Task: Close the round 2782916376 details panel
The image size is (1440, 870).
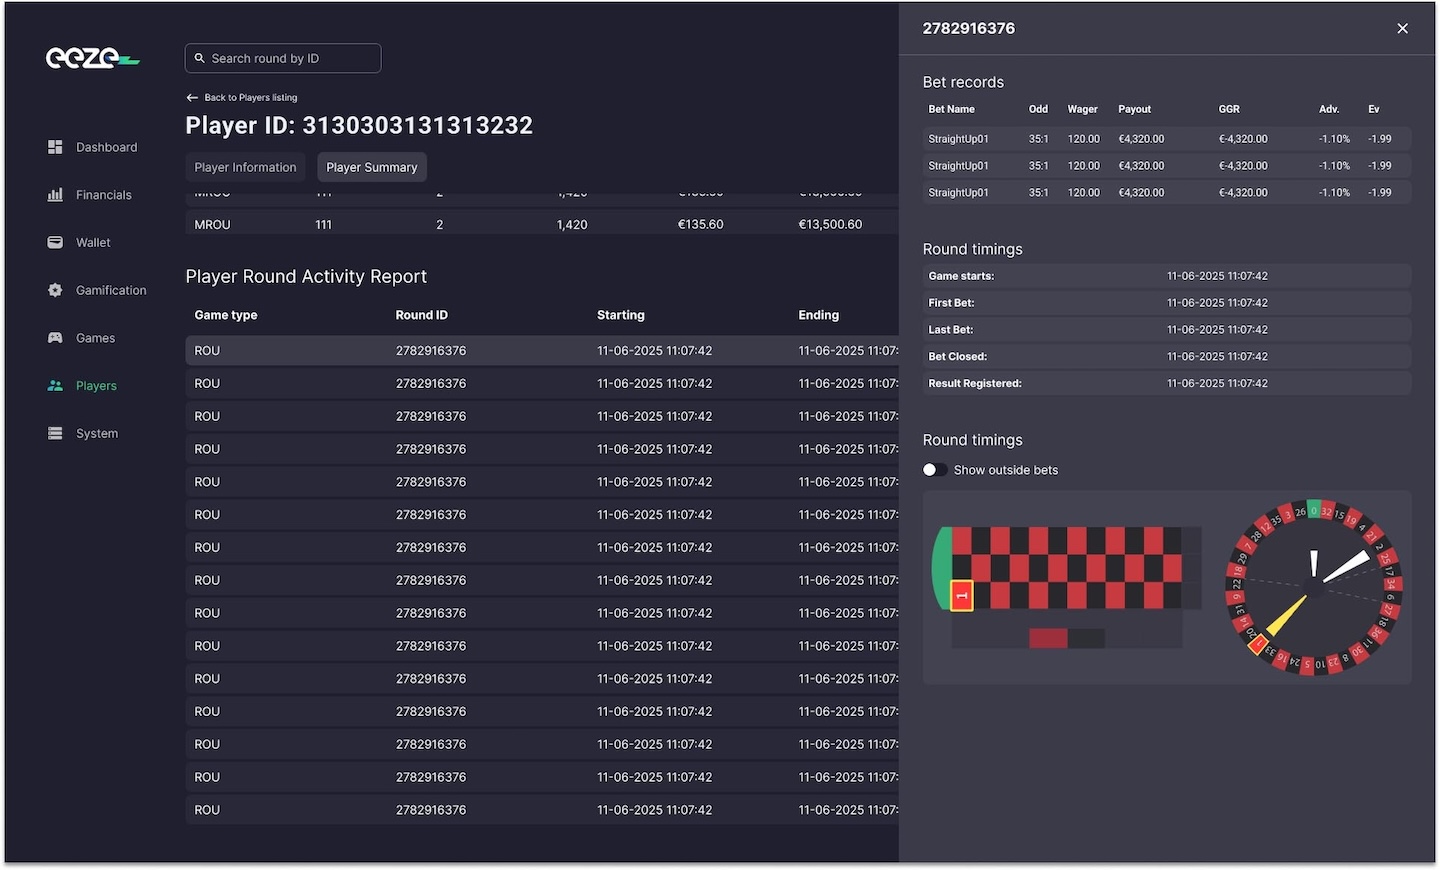Action: [1402, 29]
